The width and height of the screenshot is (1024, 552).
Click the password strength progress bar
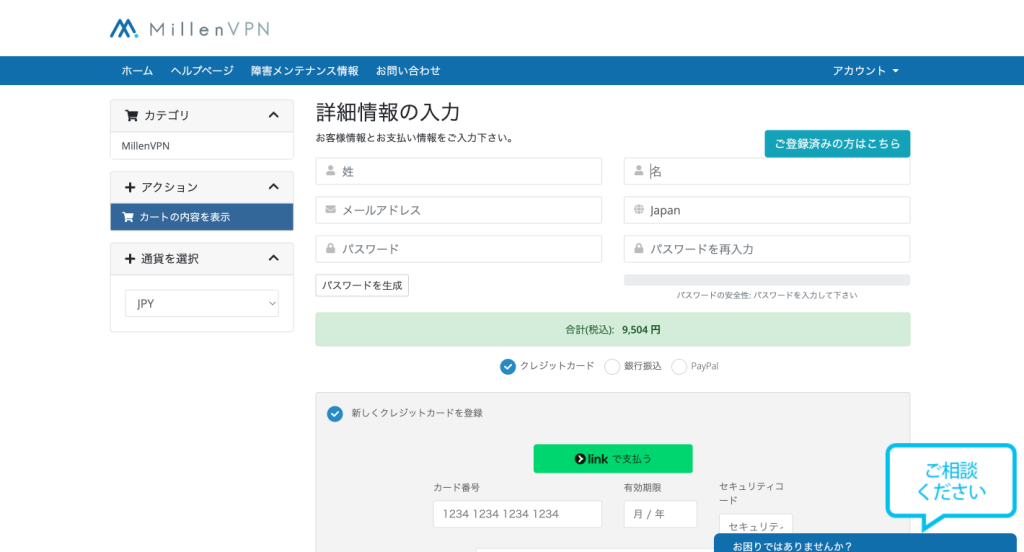pos(766,280)
